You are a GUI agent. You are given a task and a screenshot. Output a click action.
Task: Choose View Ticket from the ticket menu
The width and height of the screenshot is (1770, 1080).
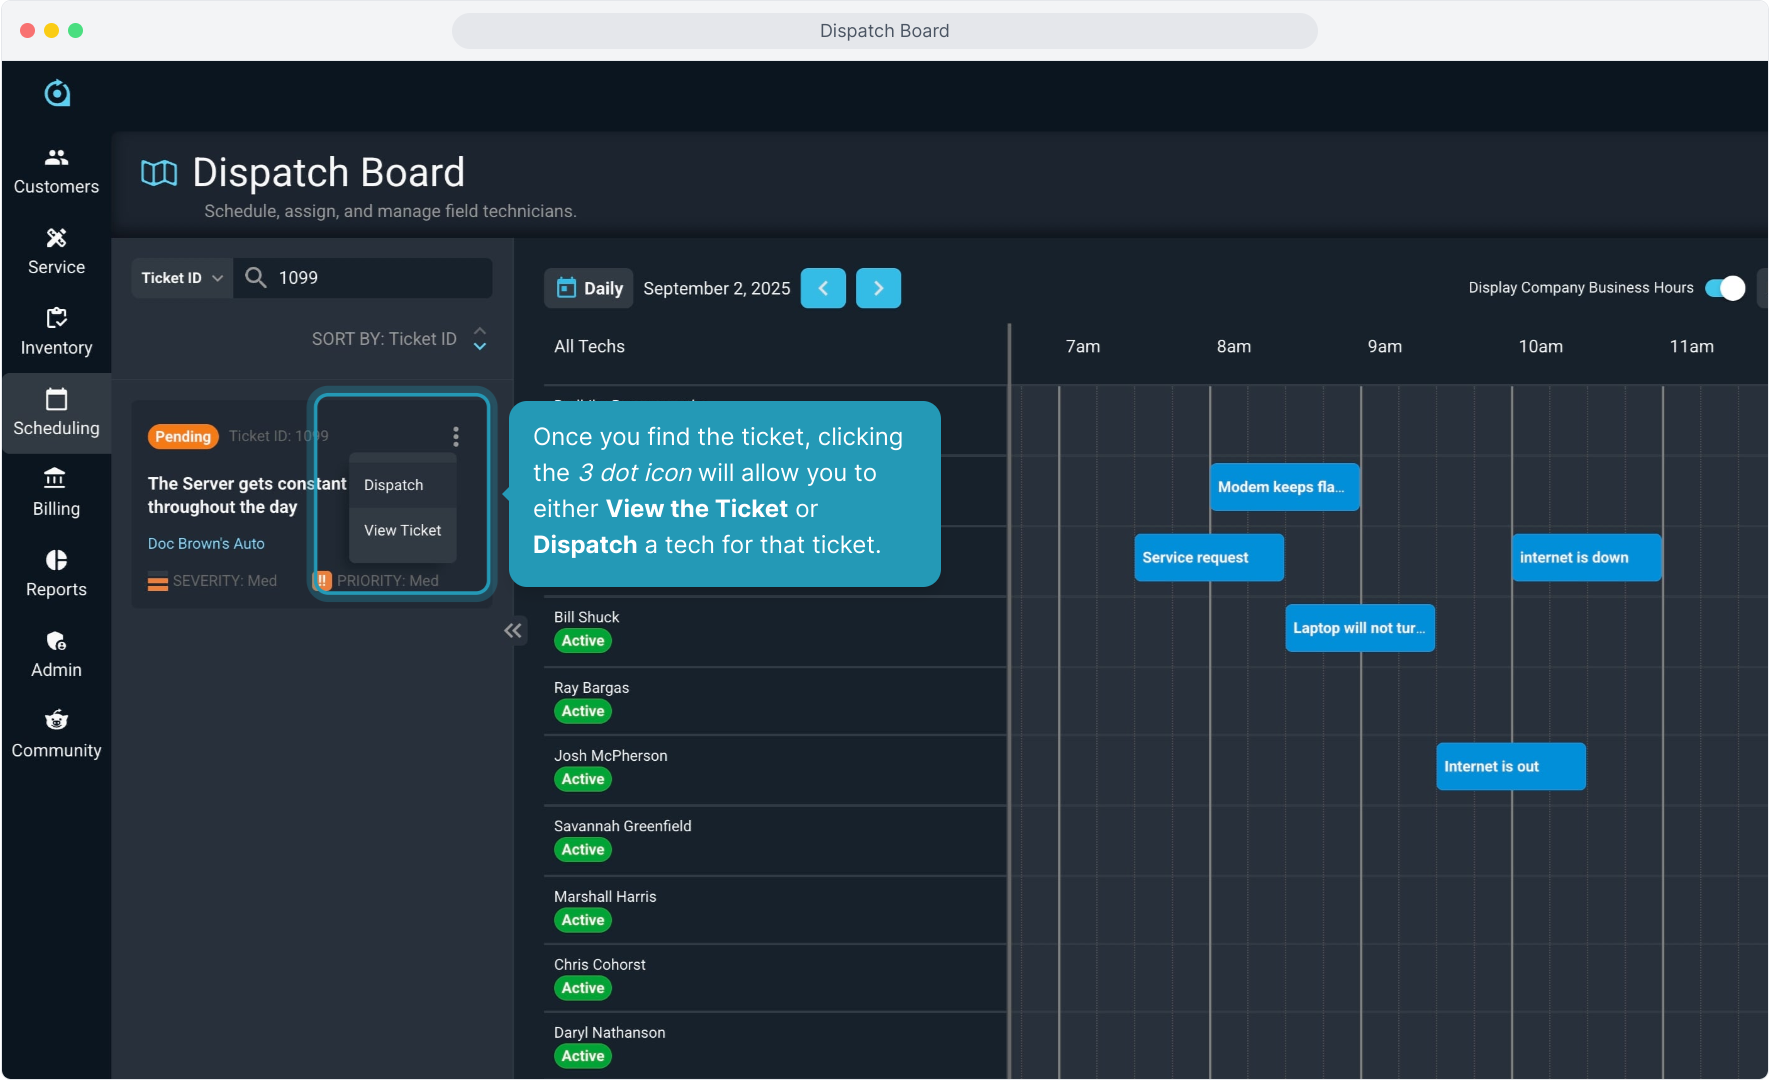(x=402, y=530)
